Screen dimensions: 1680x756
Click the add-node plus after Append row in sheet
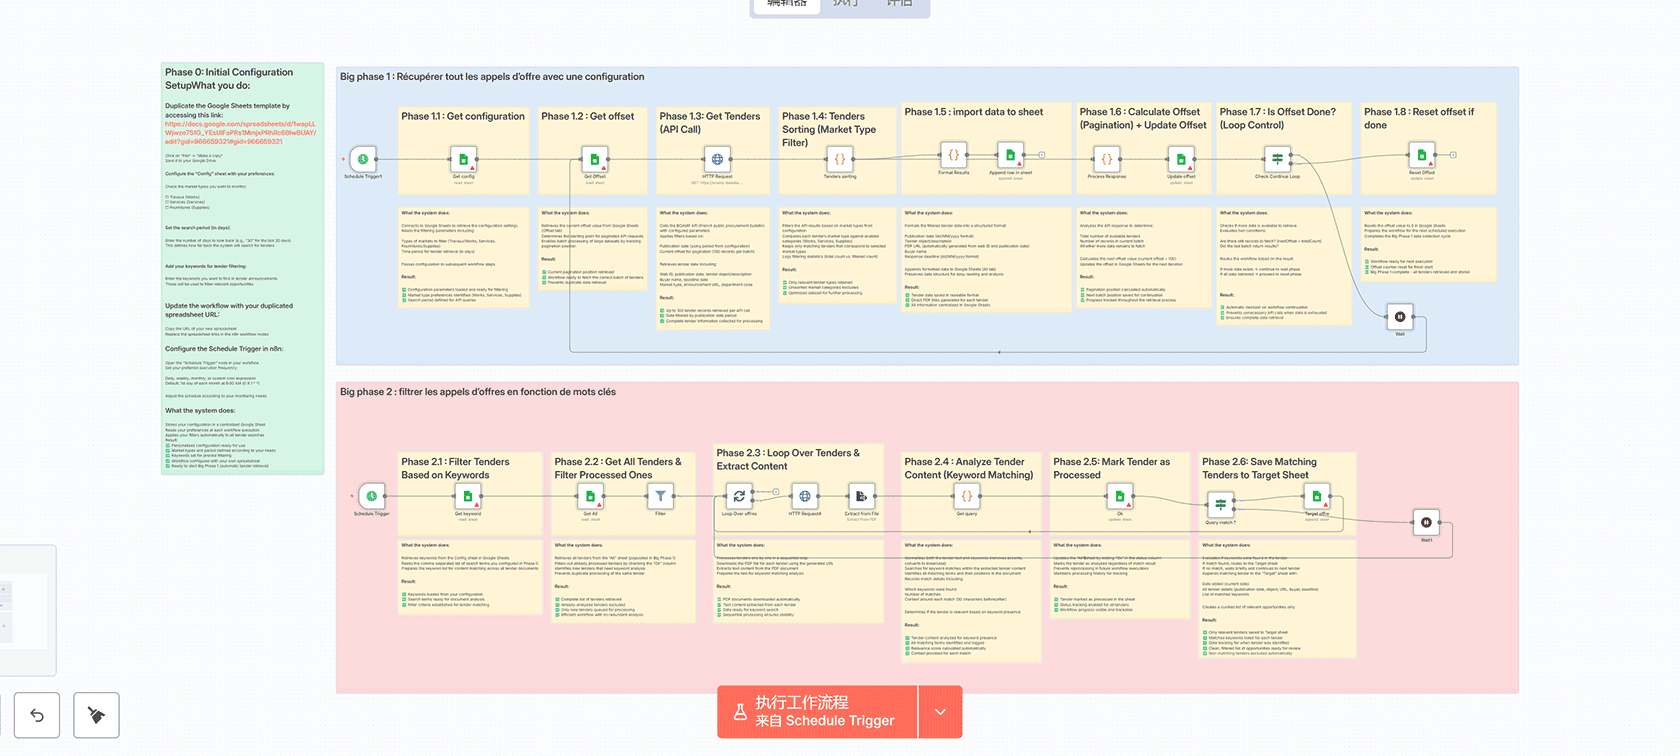[1042, 155]
